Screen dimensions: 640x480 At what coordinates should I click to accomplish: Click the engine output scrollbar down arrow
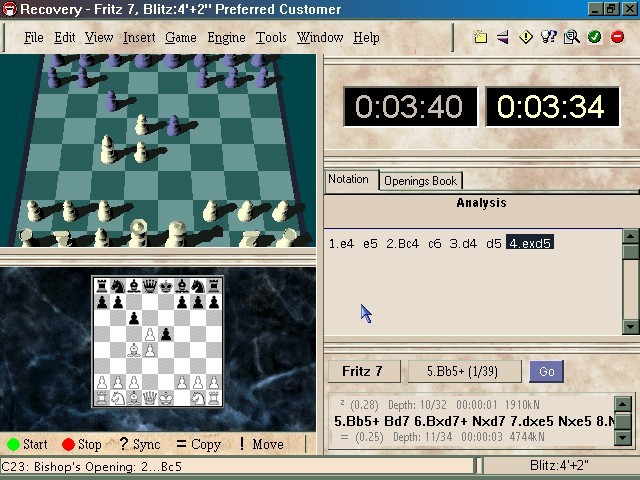click(x=623, y=438)
